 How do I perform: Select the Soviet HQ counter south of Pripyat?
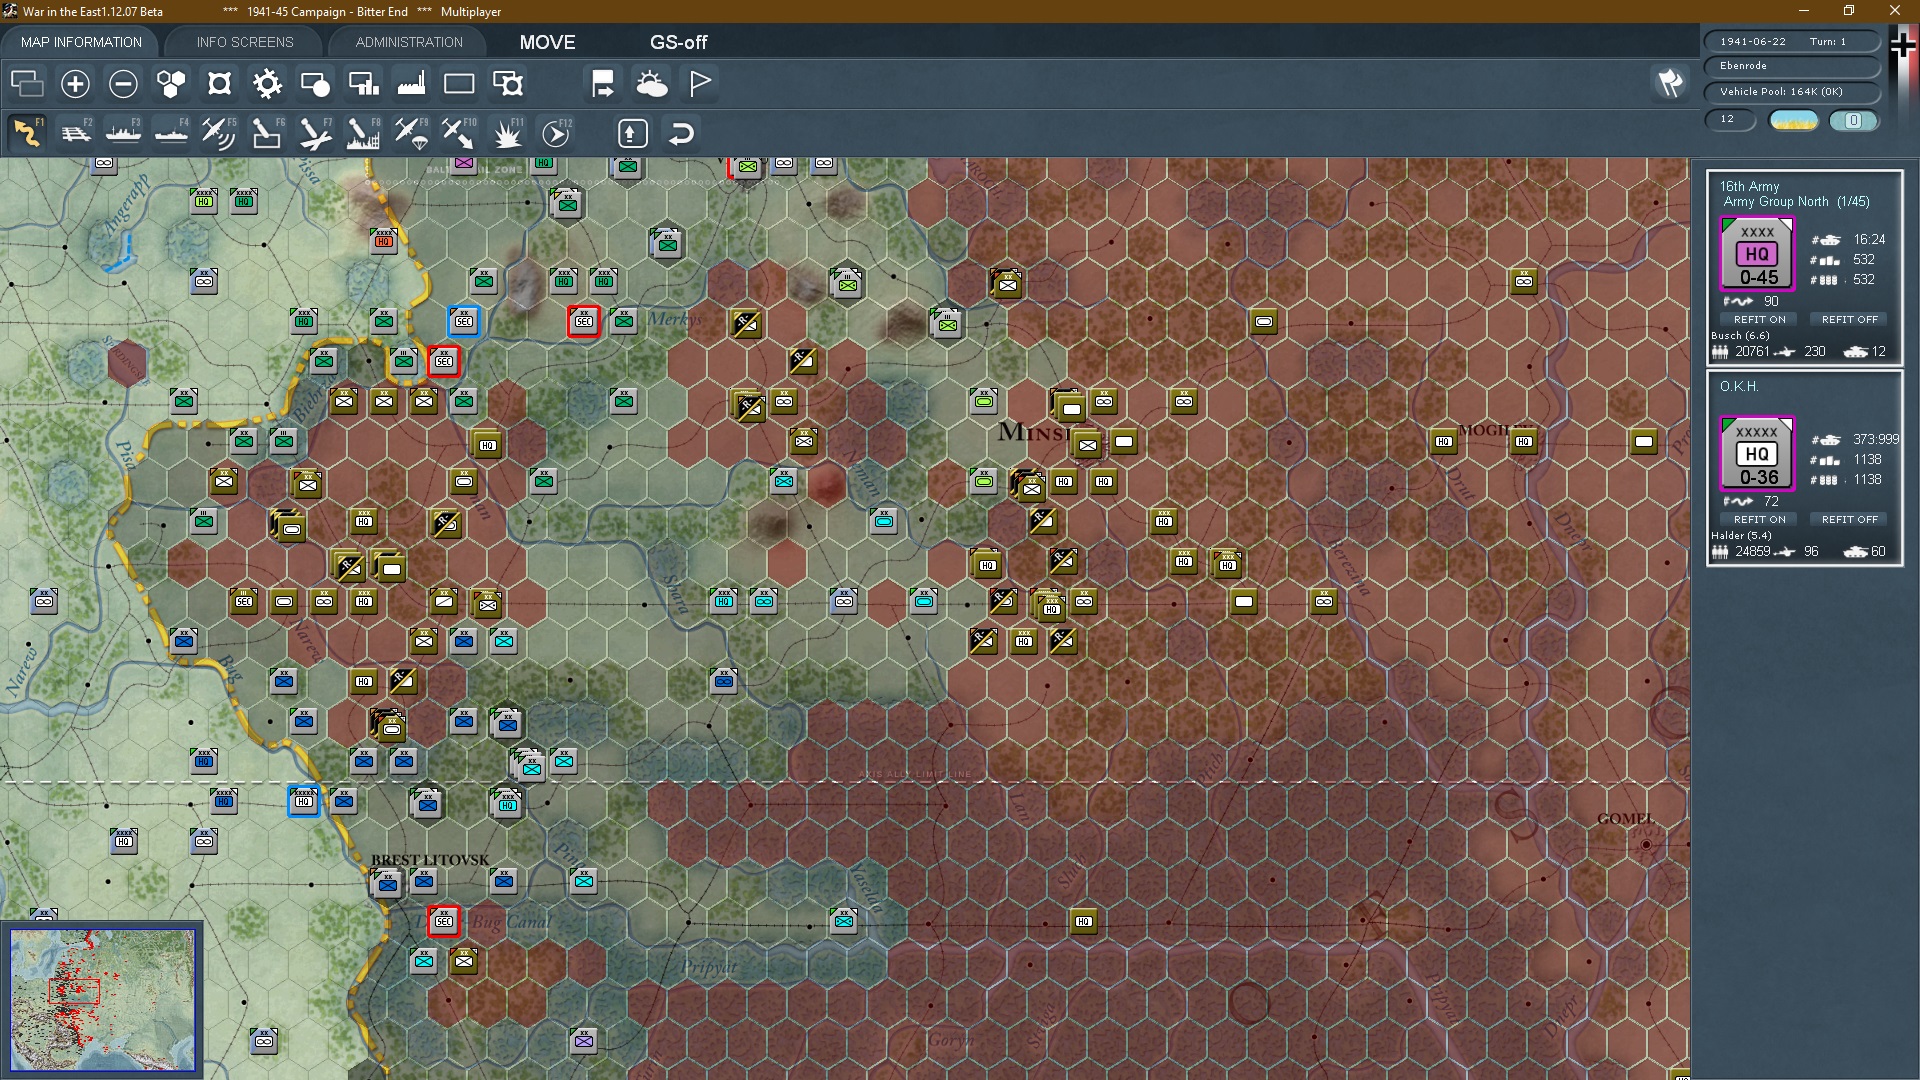tap(1084, 921)
